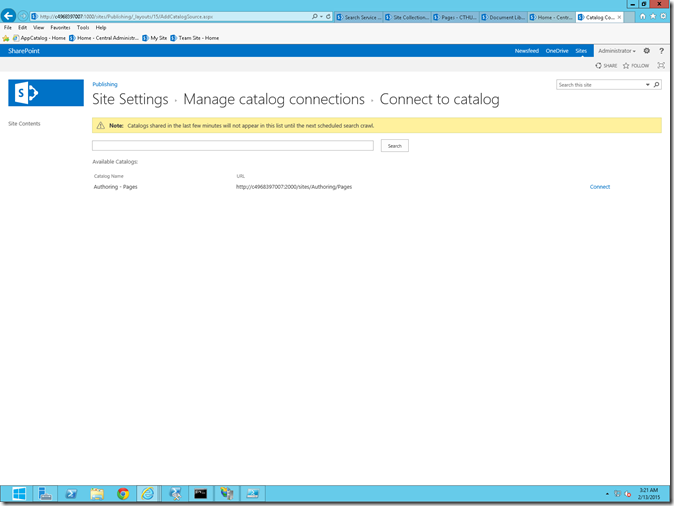Viewport: 674px width, 506px height.
Task: Click the FOLLOW star button
Action: click(x=636, y=66)
